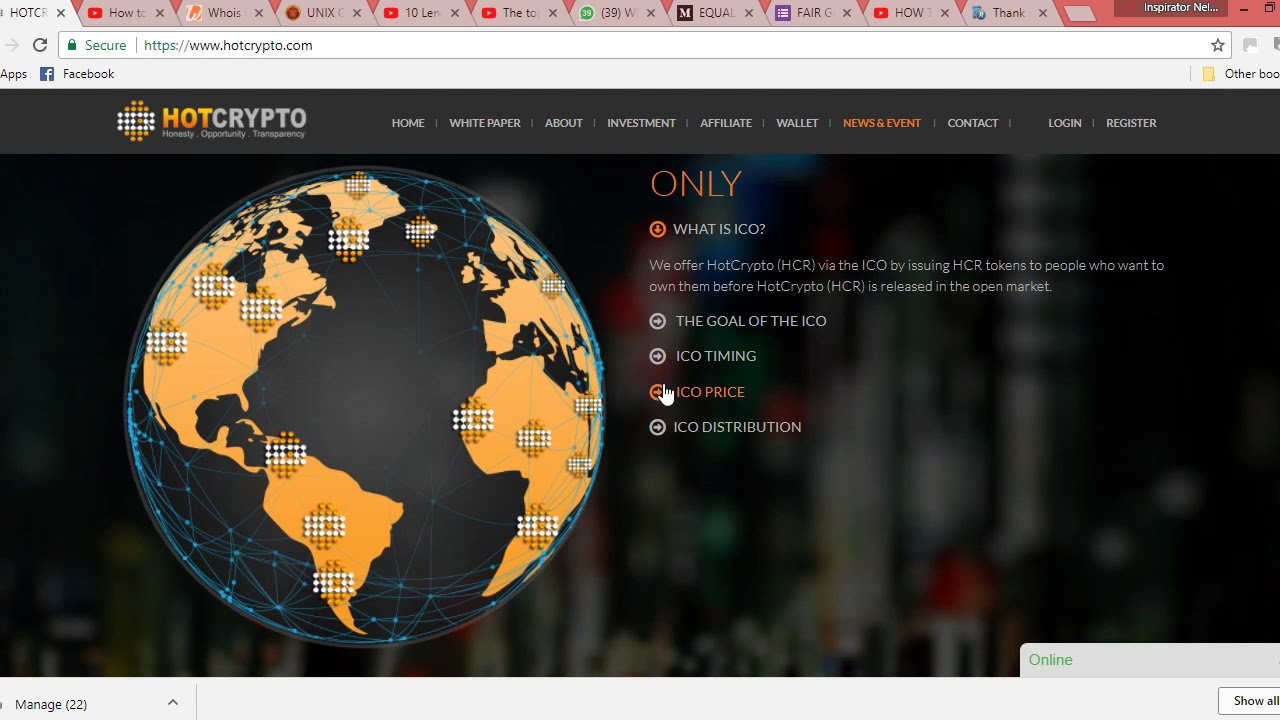Image resolution: width=1280 pixels, height=720 pixels.
Task: Click the HotCrypto logo
Action: click(211, 121)
